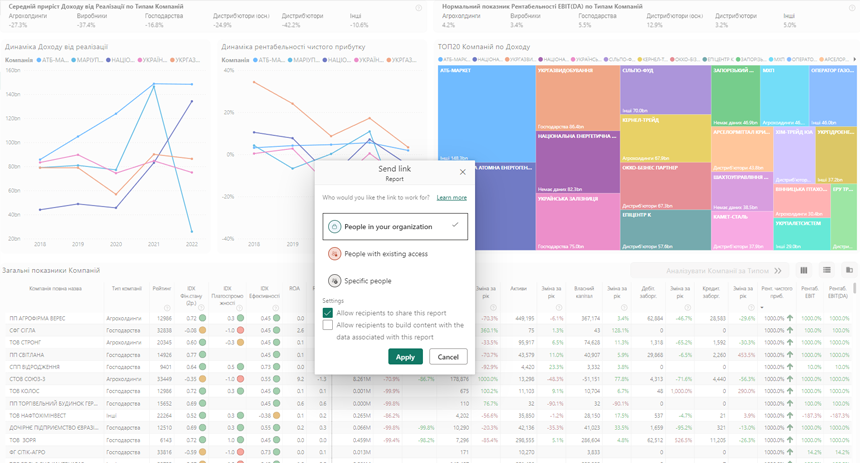Screen dimensions: 860x463
Task: Select ЗАПОРІЗЬКИЙ block in treemap
Action: coord(735,96)
